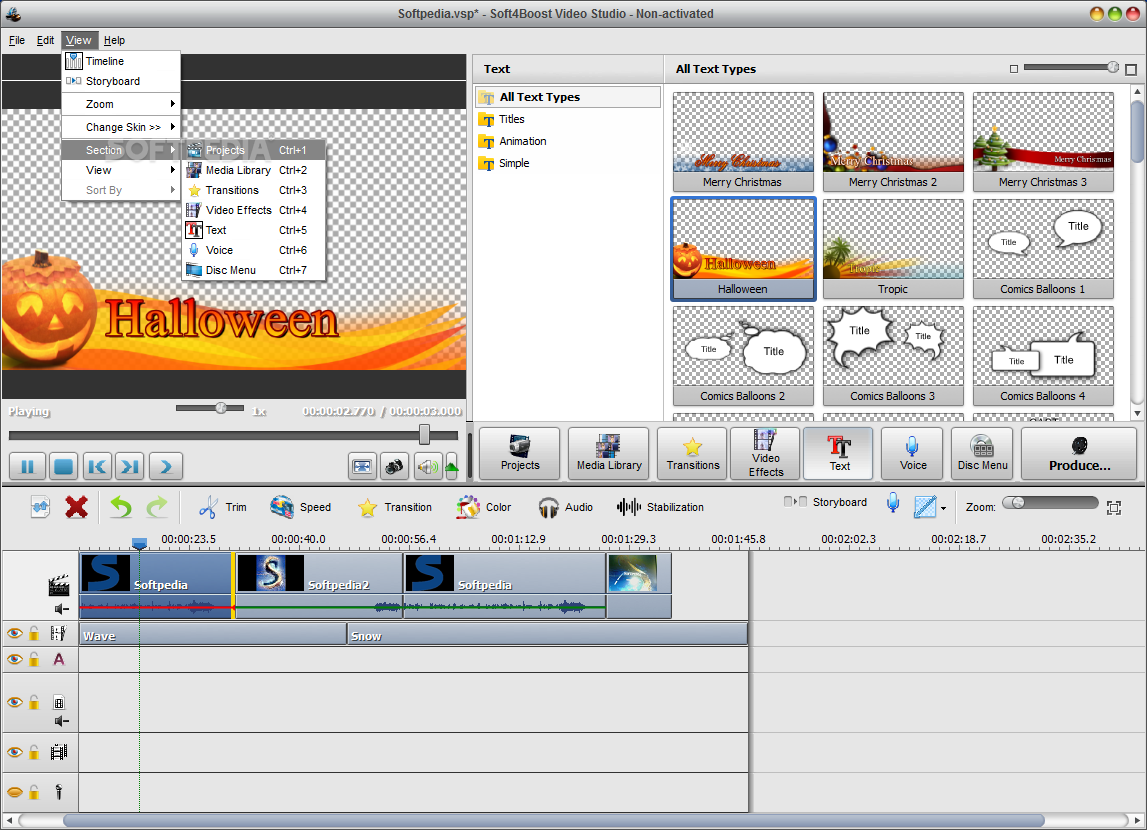
Task: Redo the last undone action
Action: (x=157, y=507)
